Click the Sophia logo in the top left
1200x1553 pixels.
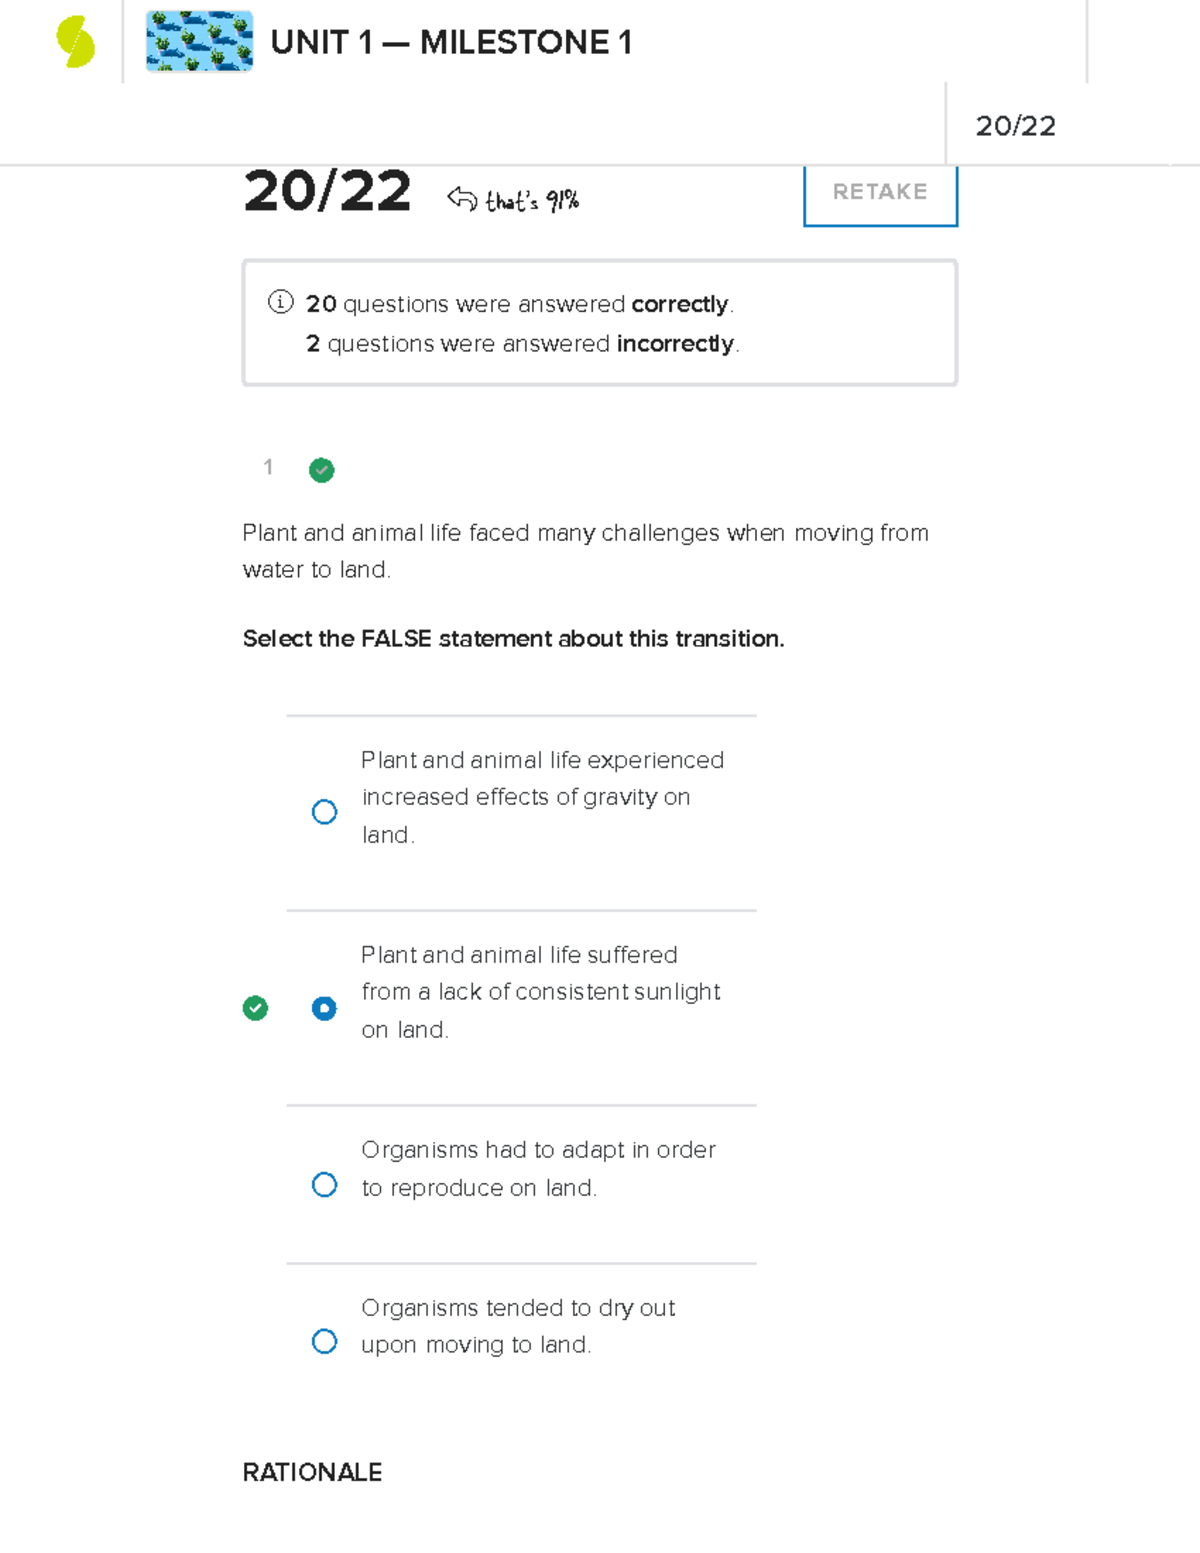(75, 42)
